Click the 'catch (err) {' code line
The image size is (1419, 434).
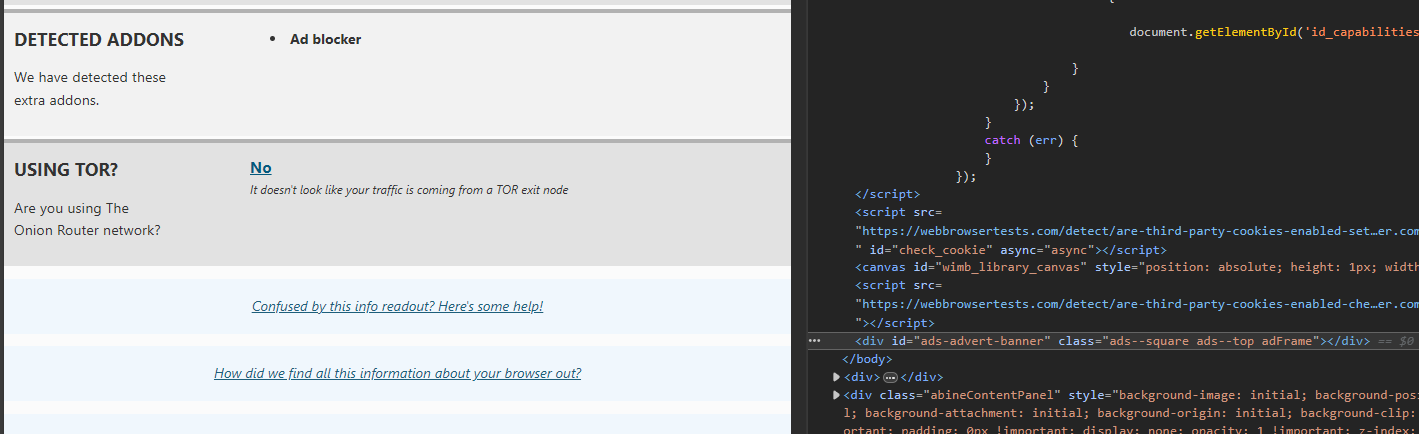tap(1032, 140)
